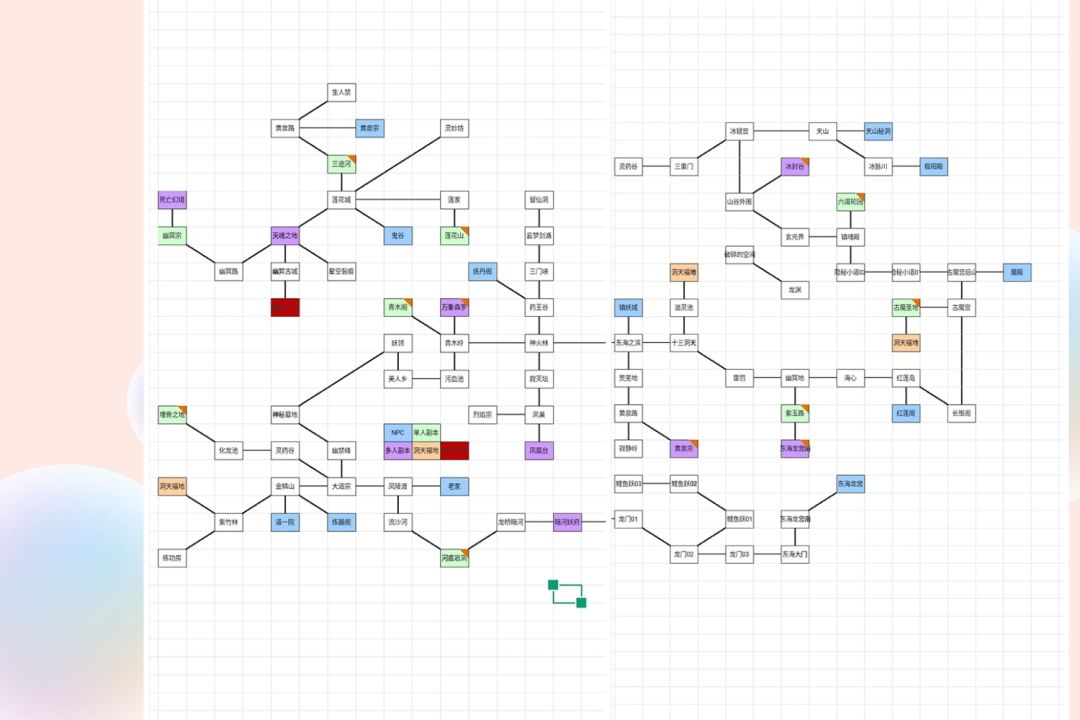Screen dimensions: 1080x720
Task: Select the 三门峡 node
Action: pyautogui.click(x=539, y=271)
